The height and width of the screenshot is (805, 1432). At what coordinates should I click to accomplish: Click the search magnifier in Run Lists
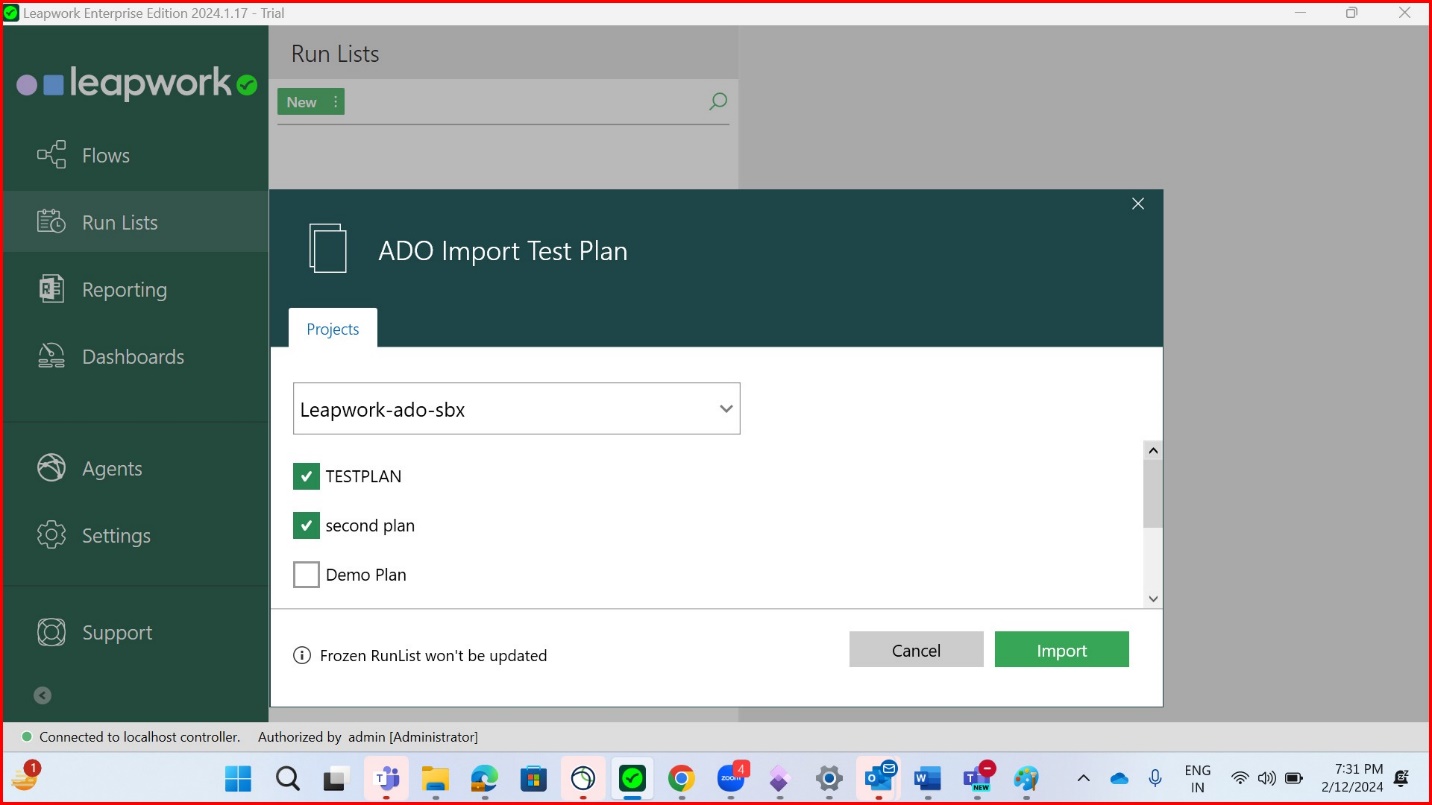point(716,101)
